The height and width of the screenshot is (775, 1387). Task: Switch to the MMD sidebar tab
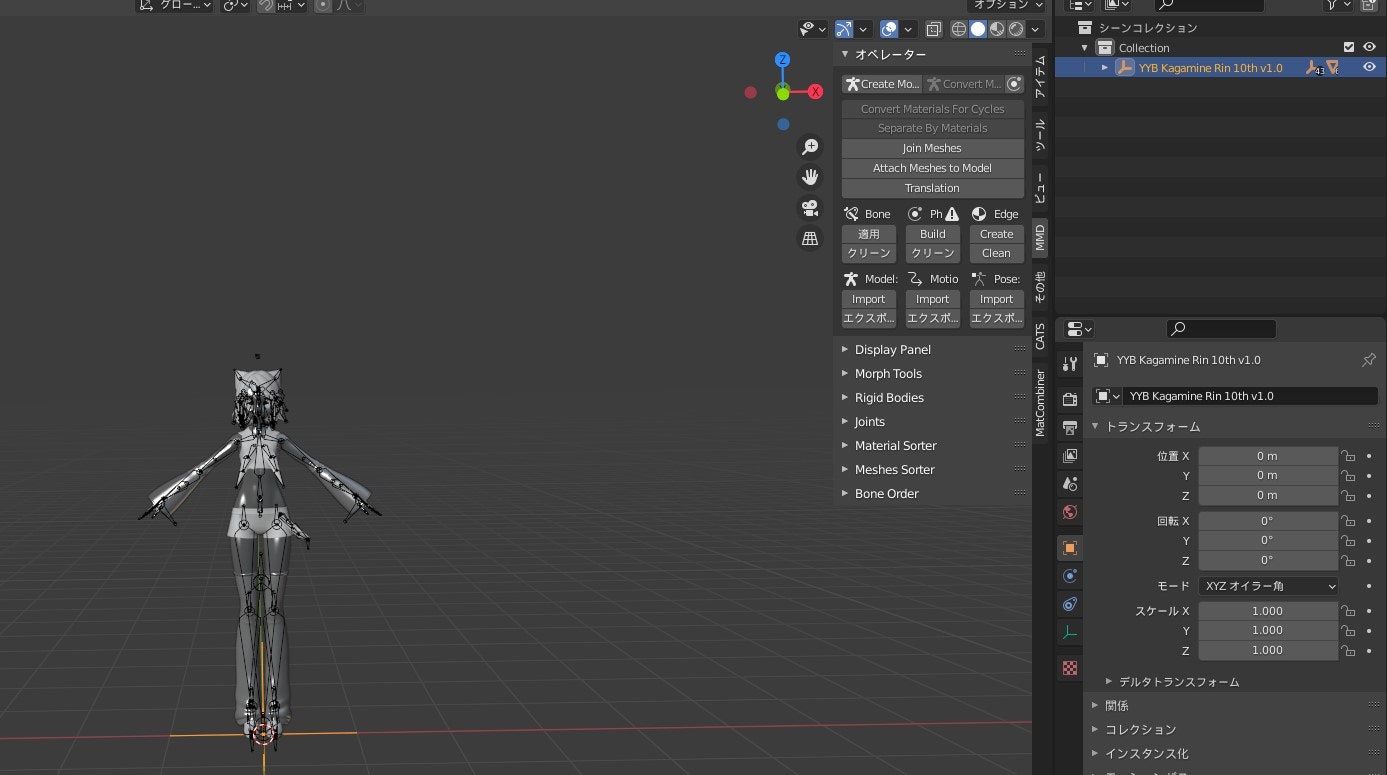tap(1040, 238)
